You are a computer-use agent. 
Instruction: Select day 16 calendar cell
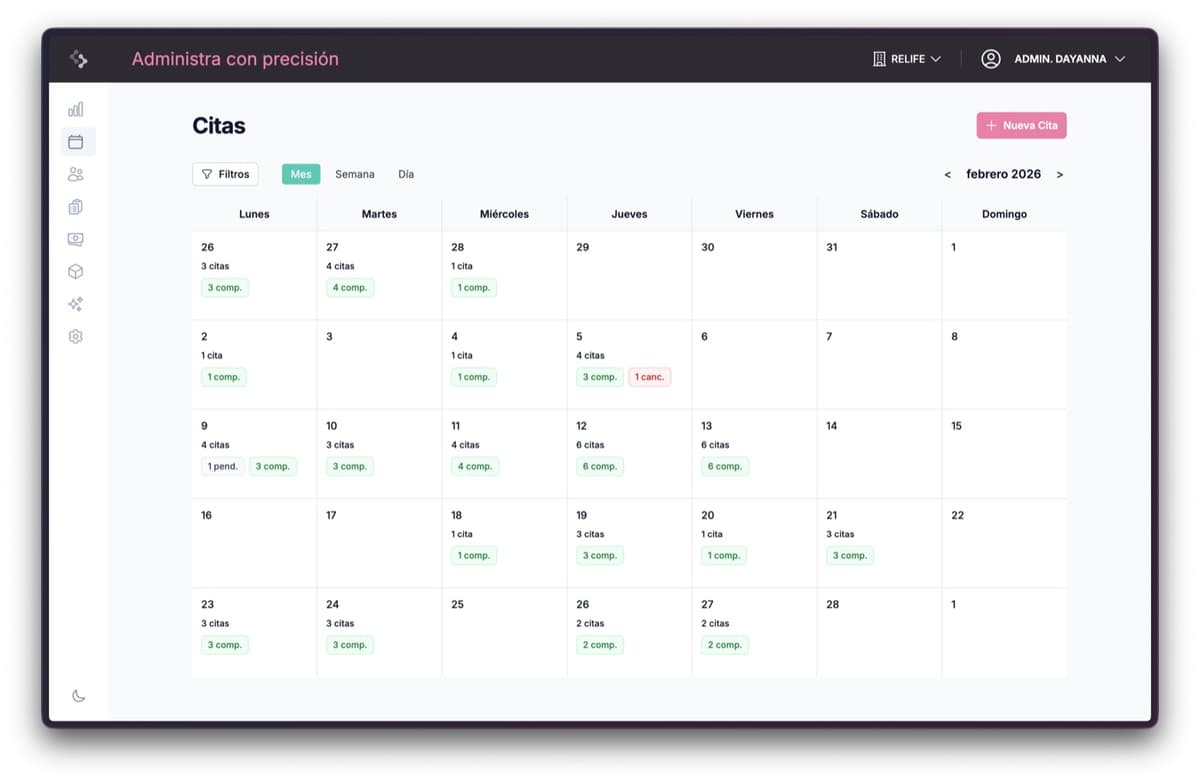pyautogui.click(x=254, y=543)
